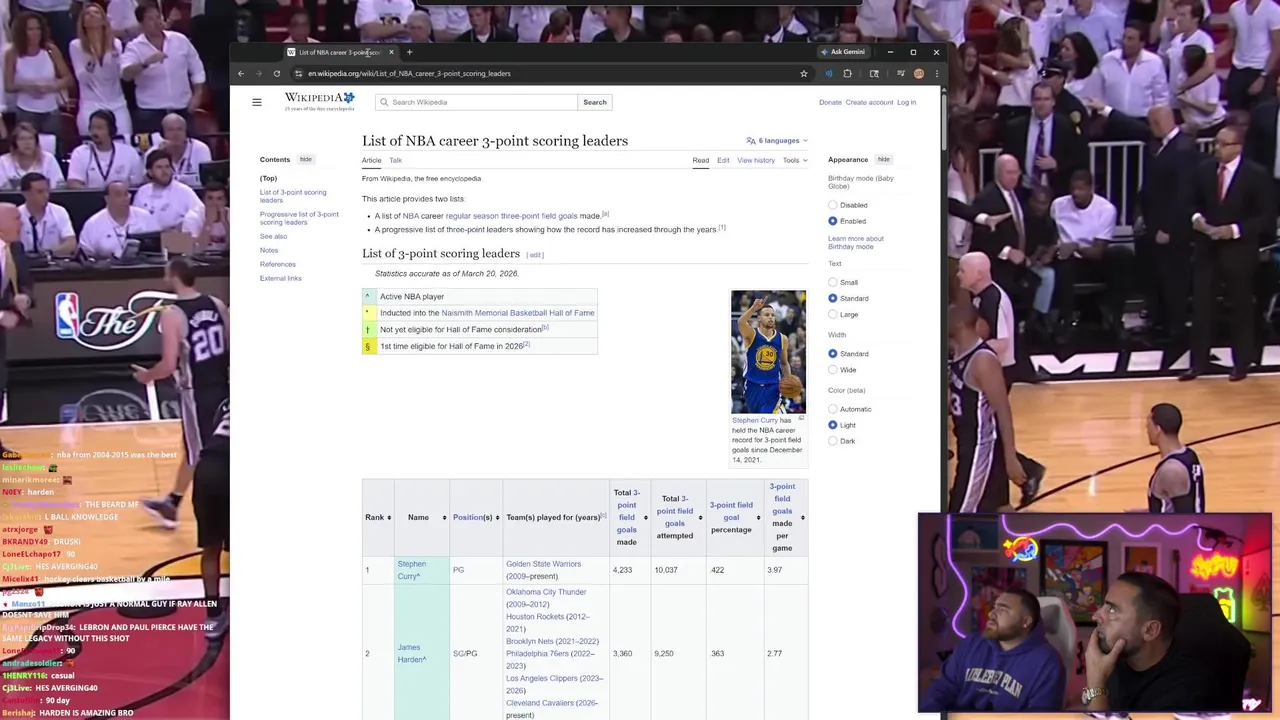Set text size to Small
This screenshot has width=1280, height=720.
pos(833,282)
